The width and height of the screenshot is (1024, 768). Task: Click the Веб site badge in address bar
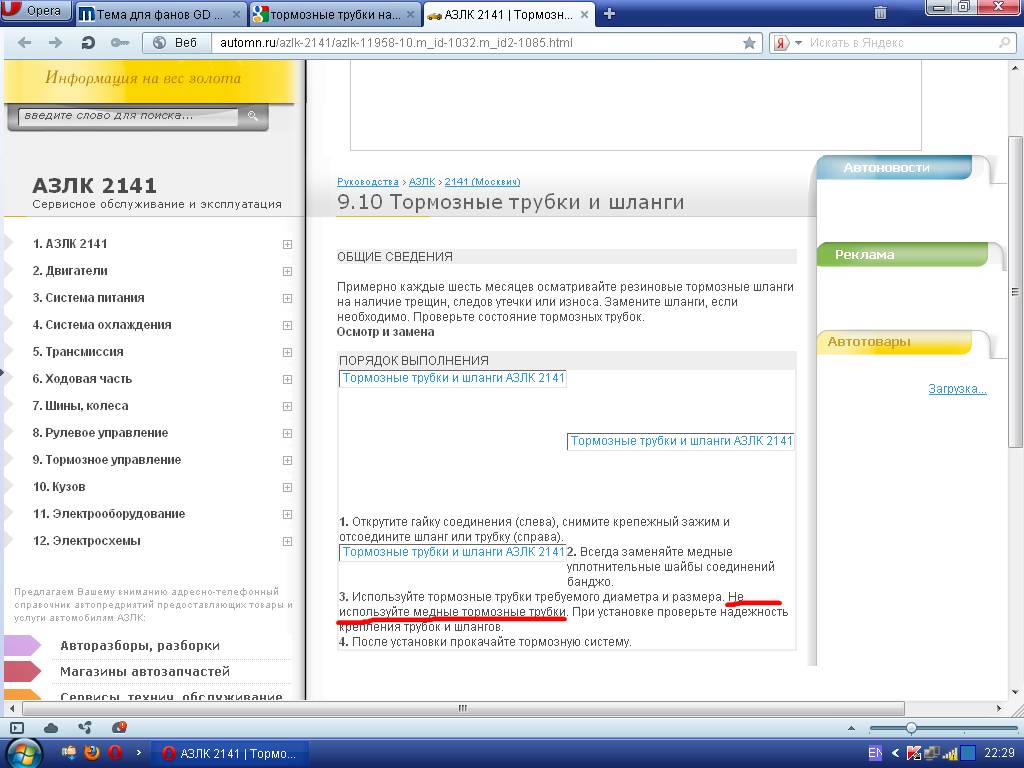175,43
